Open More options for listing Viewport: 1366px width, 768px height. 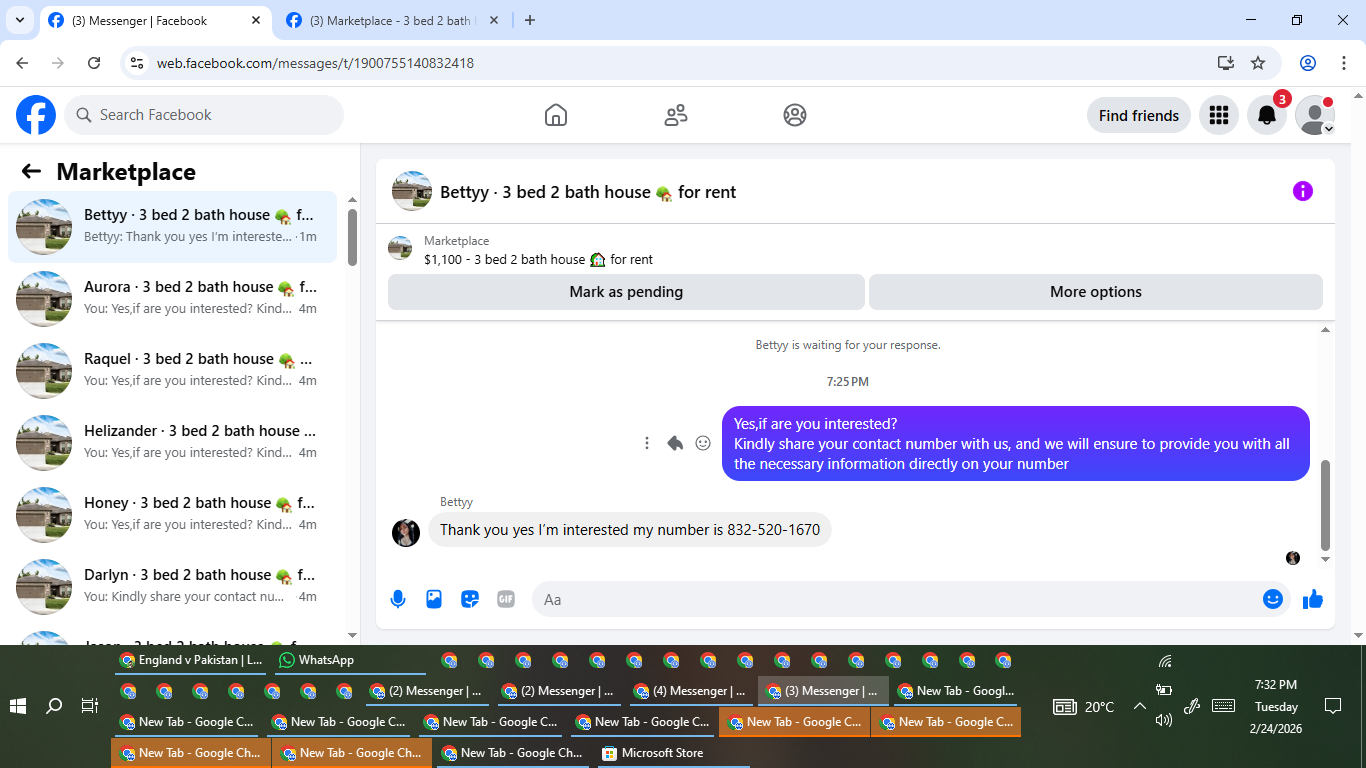1096,292
